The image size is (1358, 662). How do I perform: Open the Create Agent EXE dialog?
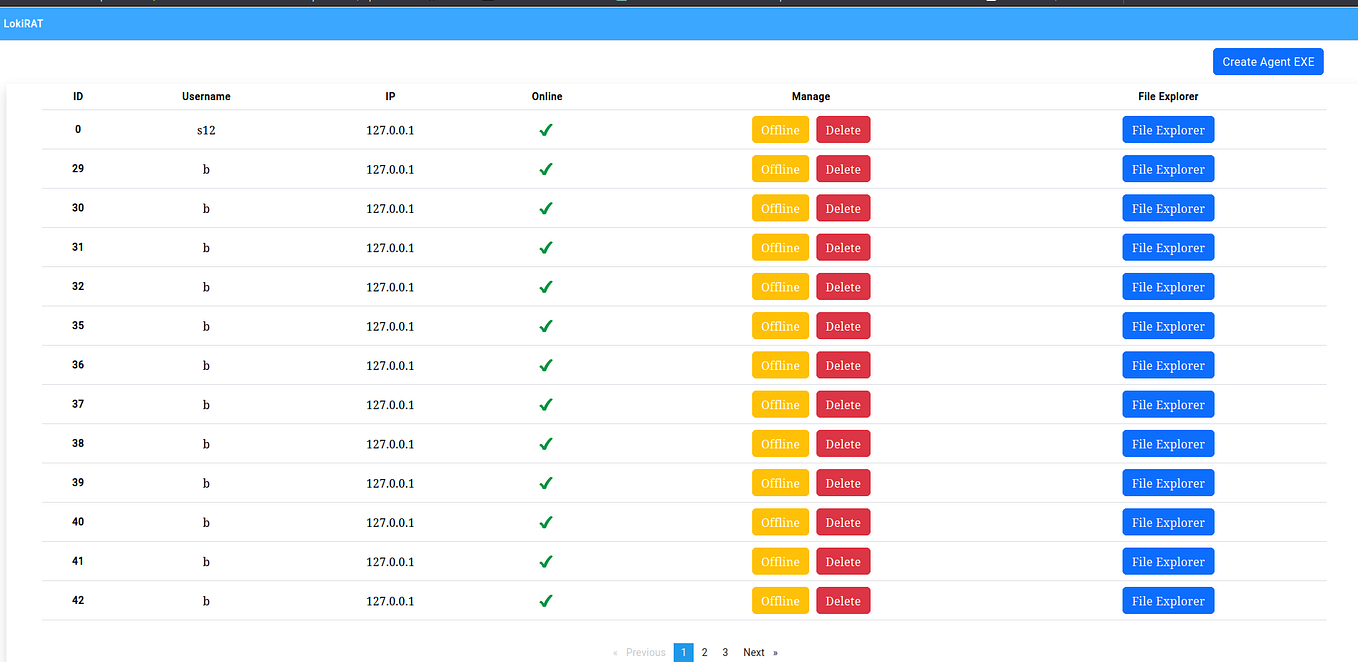[x=1268, y=61]
